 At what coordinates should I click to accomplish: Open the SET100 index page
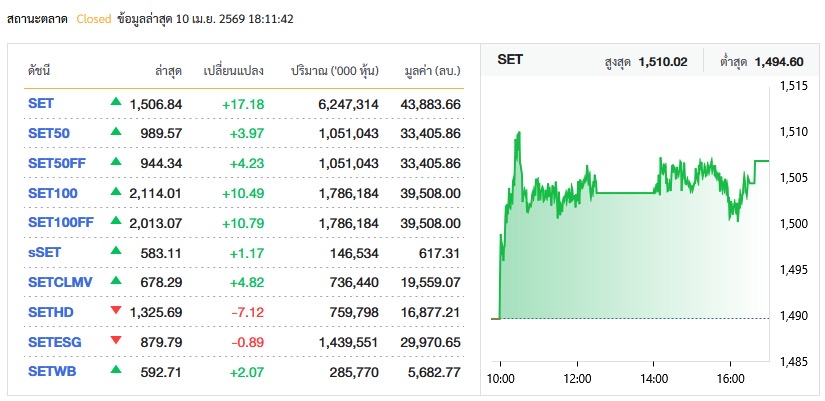point(53,193)
